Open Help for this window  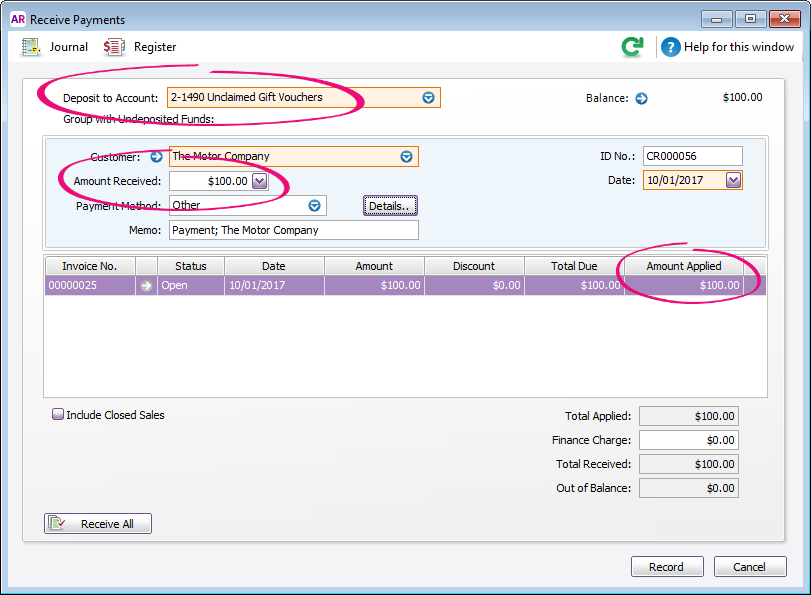point(670,47)
